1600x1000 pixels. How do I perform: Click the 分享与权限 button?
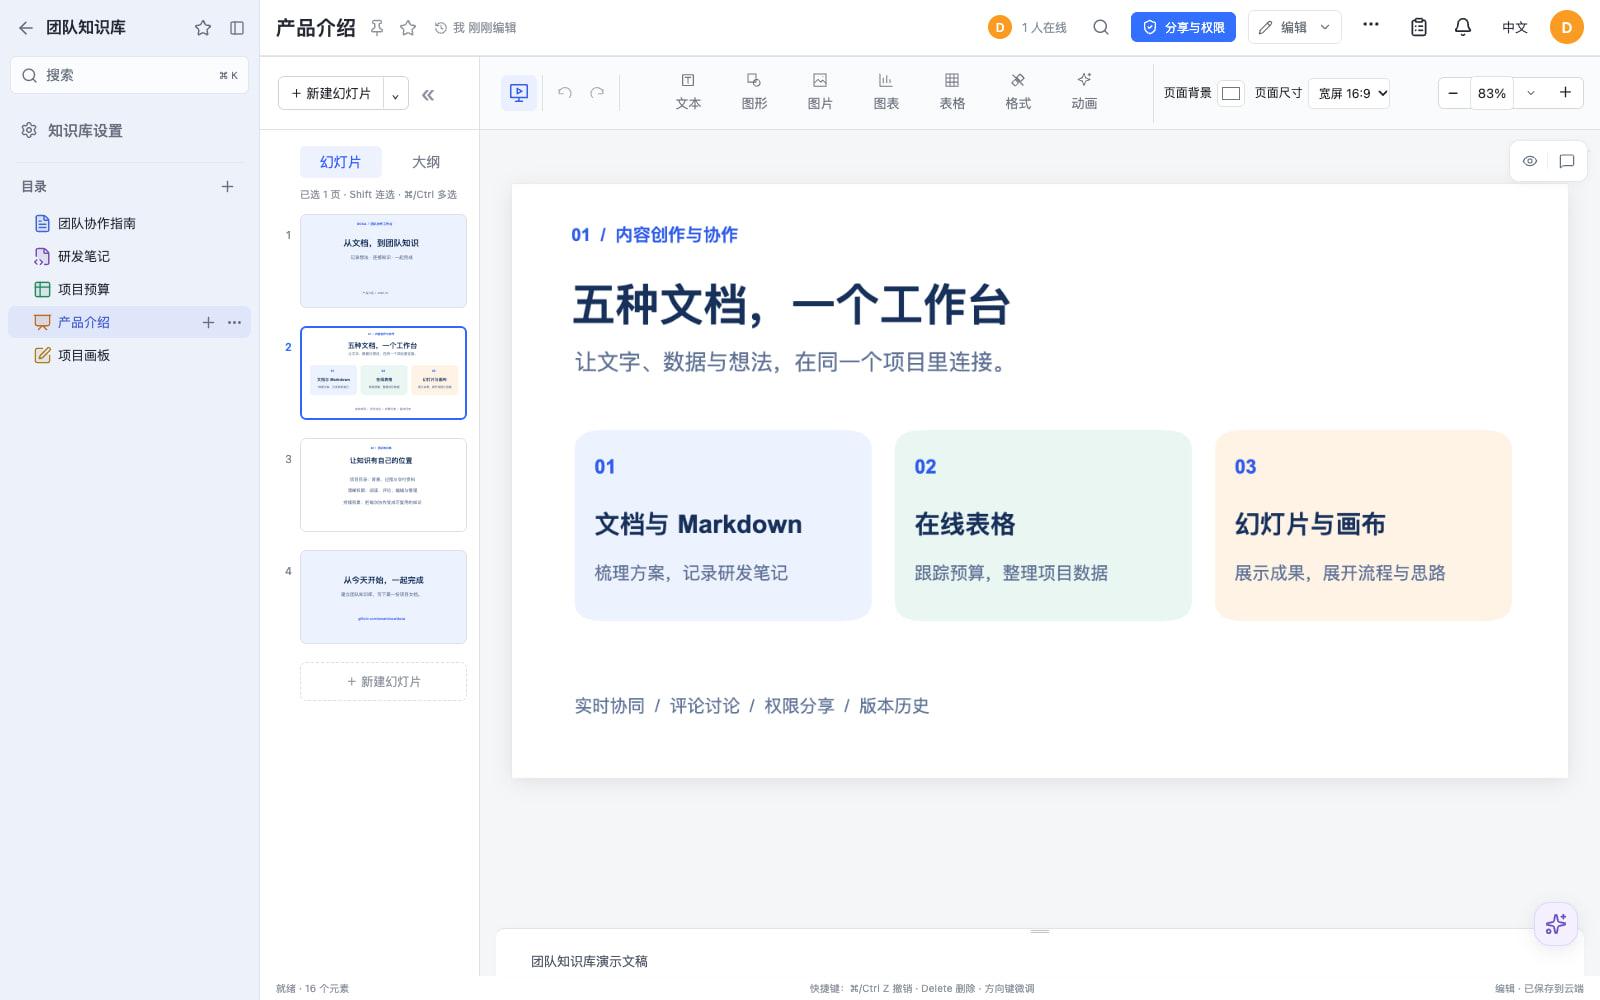pos(1183,27)
